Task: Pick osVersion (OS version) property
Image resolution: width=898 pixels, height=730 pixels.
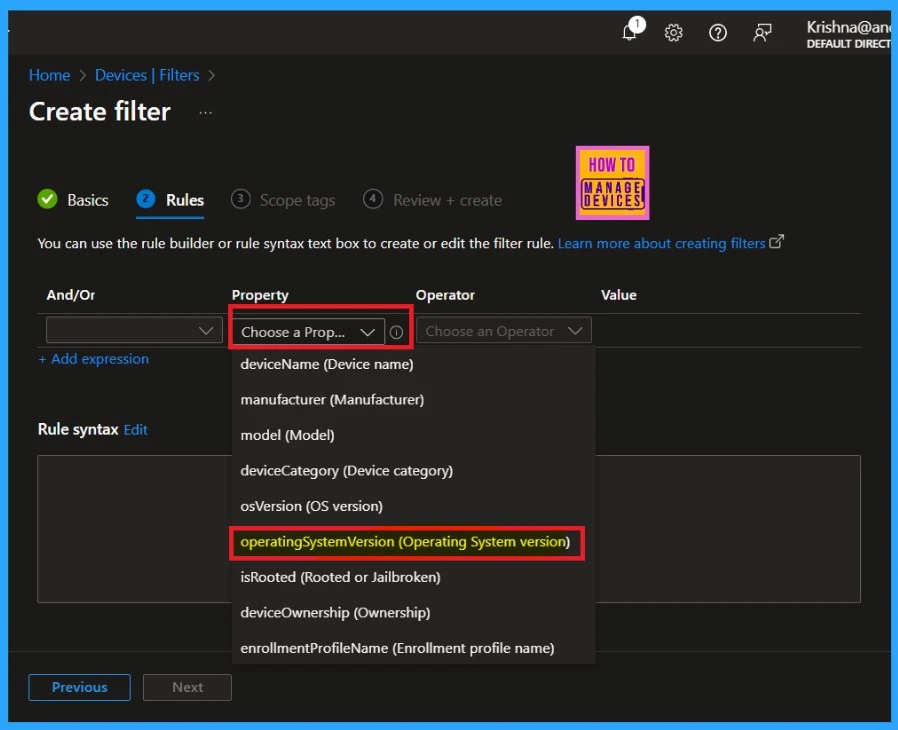Action: 413,506
